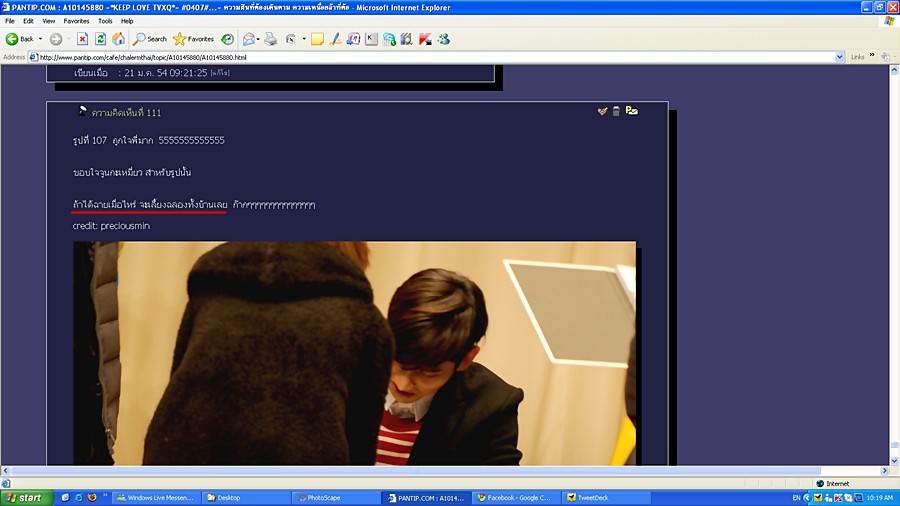The height and width of the screenshot is (506, 900).
Task: Print the page via printer icon
Action: point(271,39)
